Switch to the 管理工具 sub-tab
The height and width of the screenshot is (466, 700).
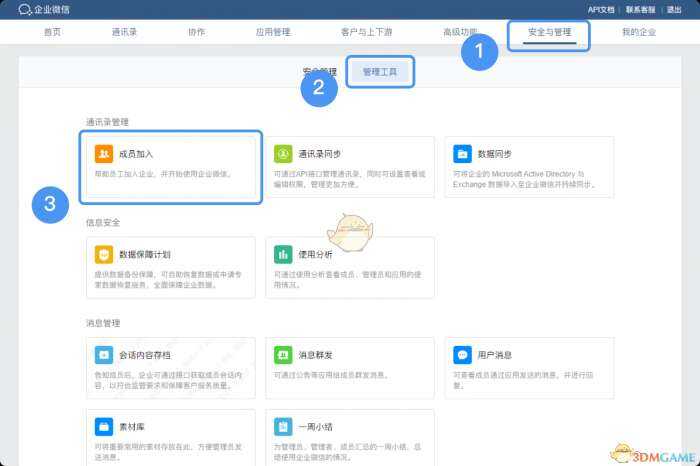click(380, 72)
